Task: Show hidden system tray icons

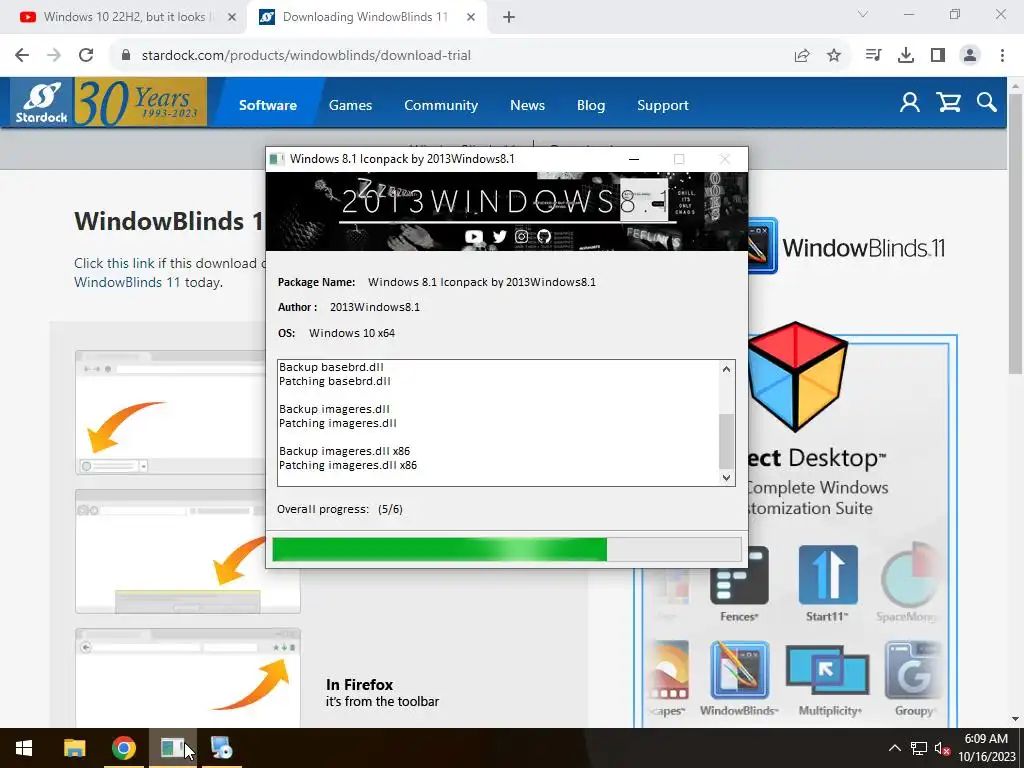Action: [x=895, y=748]
